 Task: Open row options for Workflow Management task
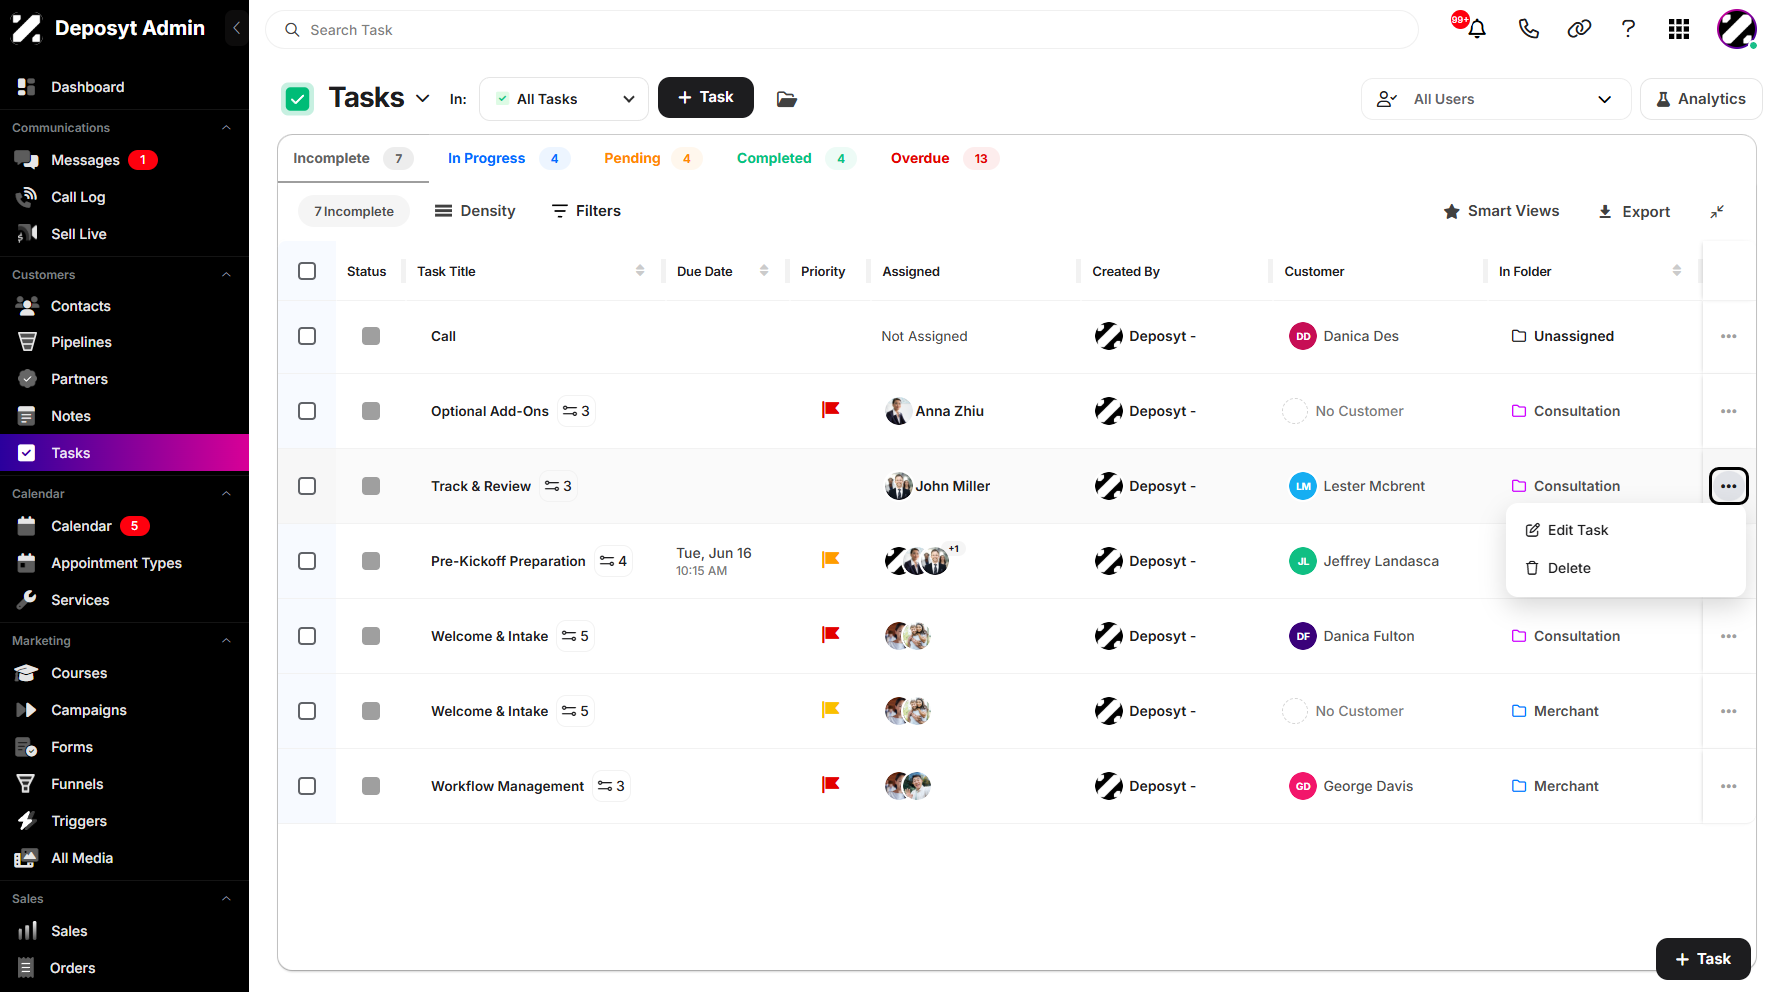(x=1729, y=786)
